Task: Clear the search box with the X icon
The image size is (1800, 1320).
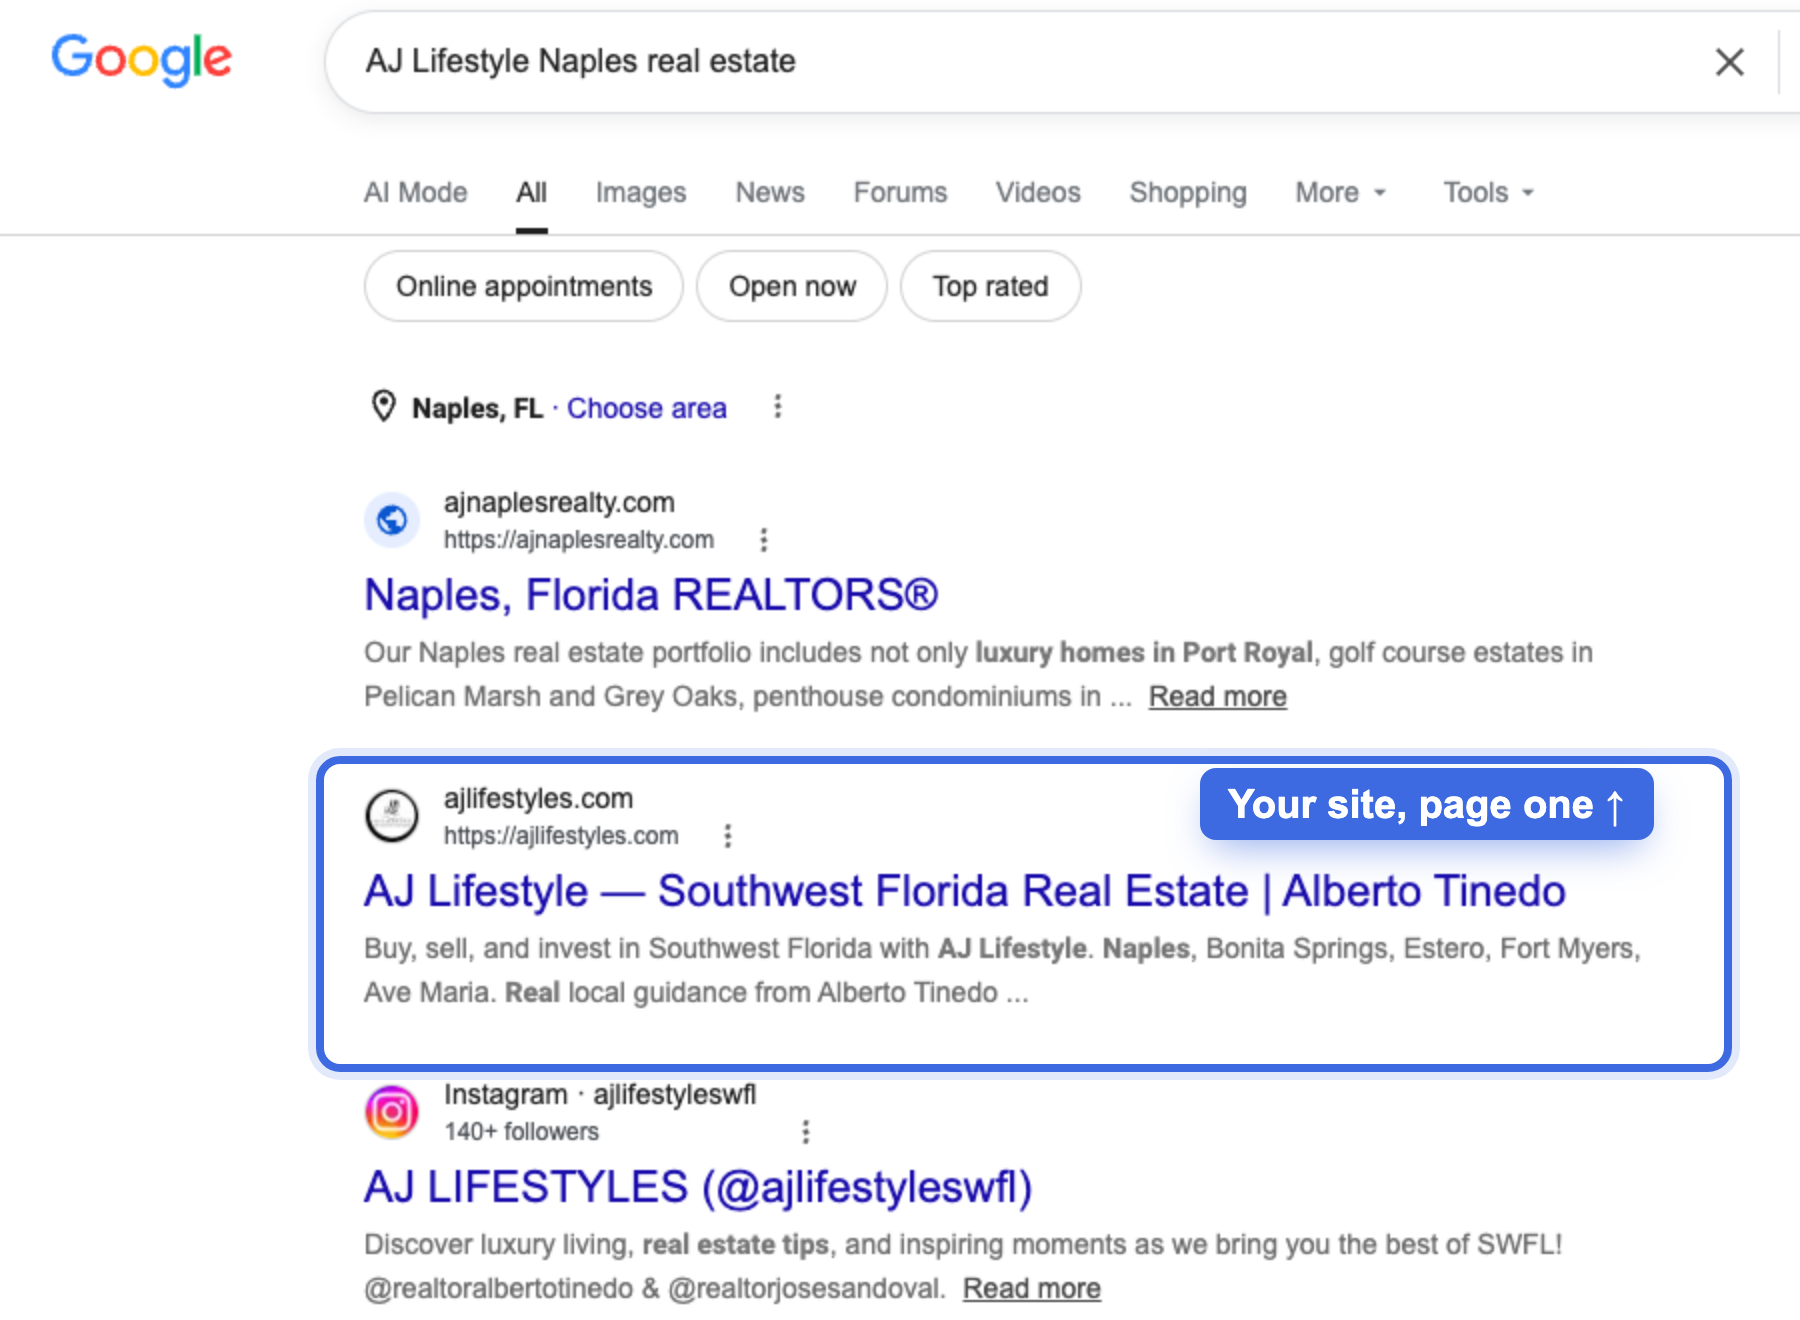Action: (x=1729, y=62)
